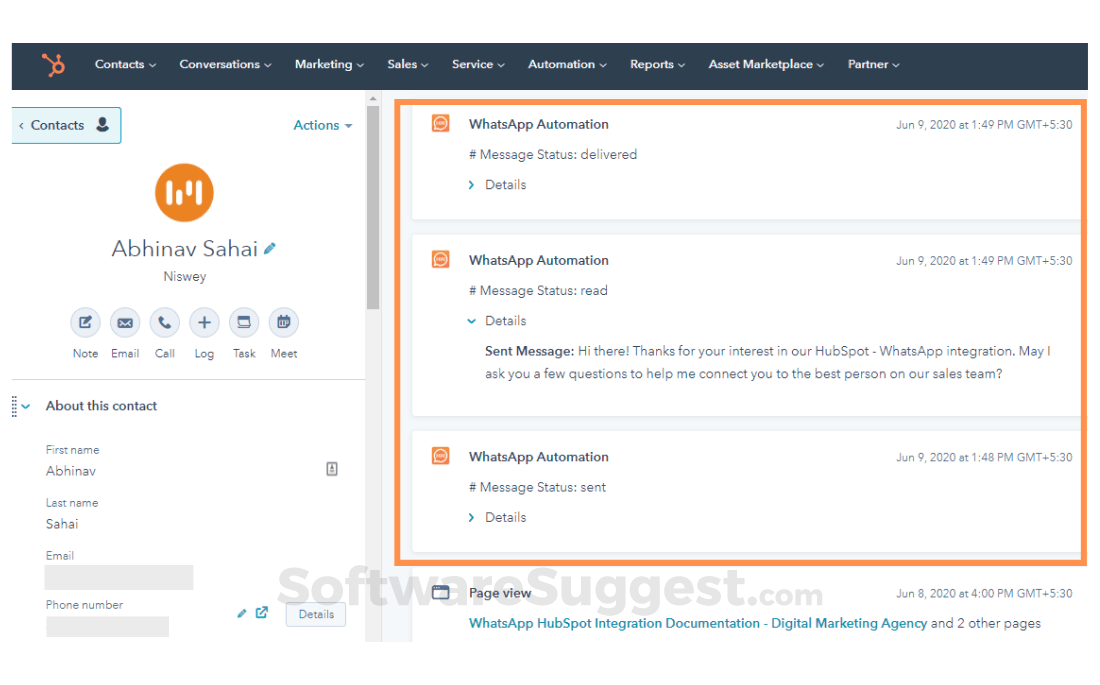This screenshot has width=1100, height=685.
Task: Open the Sales menu
Action: [x=408, y=65]
